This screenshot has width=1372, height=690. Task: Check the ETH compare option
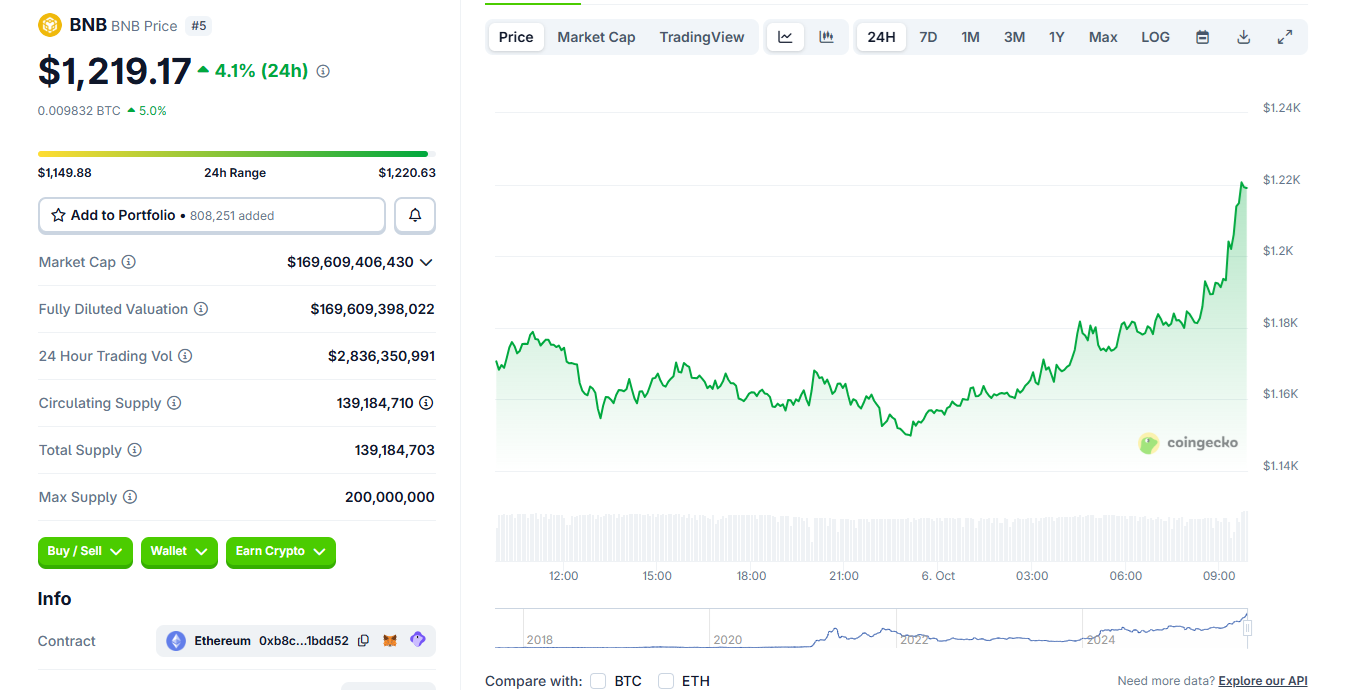pyautogui.click(x=666, y=681)
